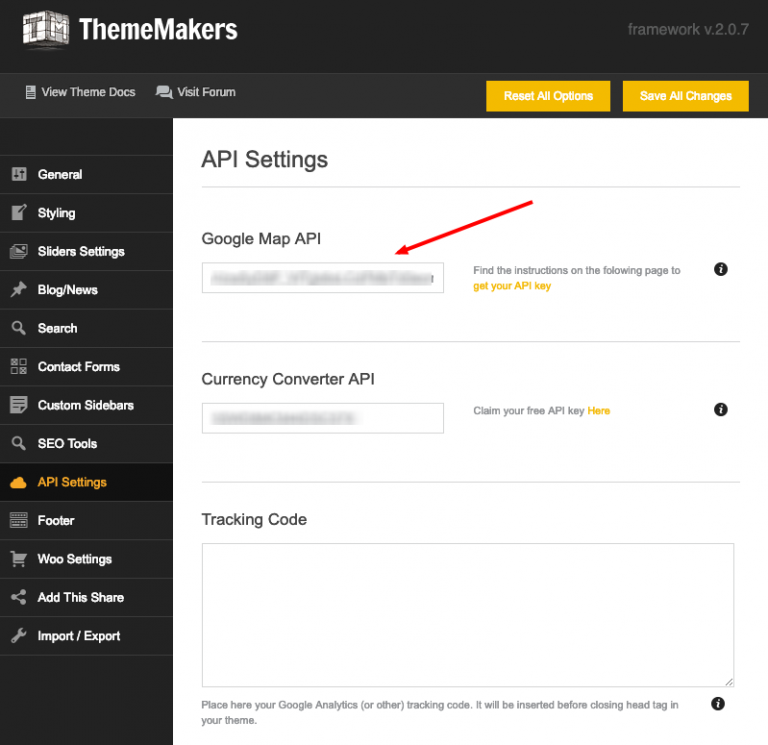
Task: Follow the 'Here' free API key link
Action: (599, 410)
